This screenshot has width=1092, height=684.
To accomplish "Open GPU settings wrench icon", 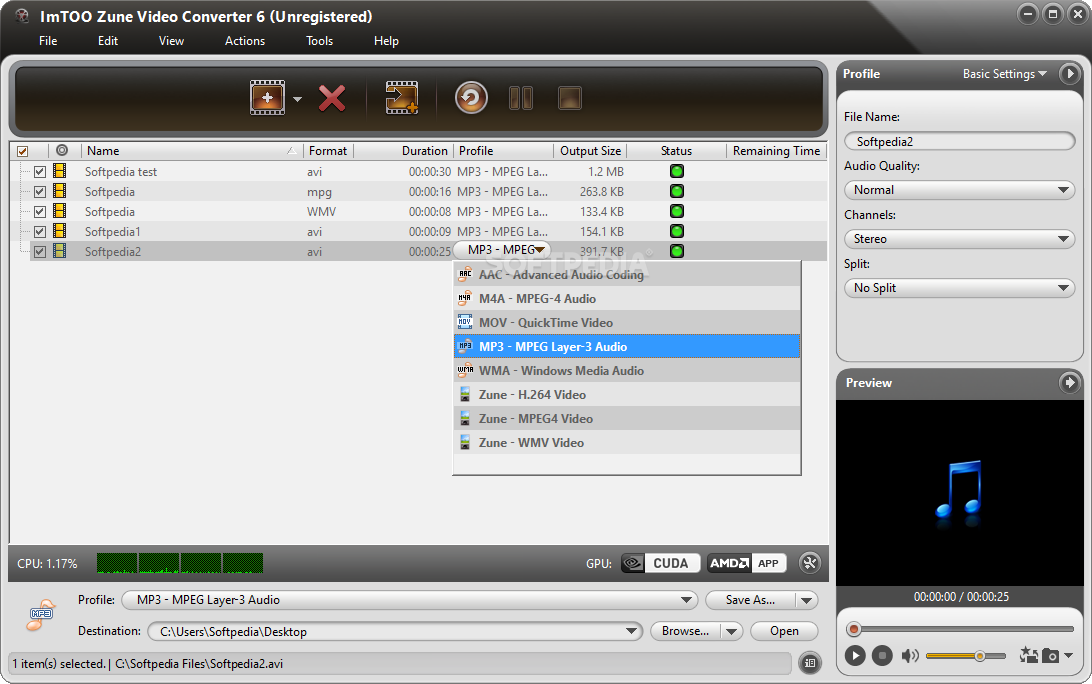I will click(809, 563).
